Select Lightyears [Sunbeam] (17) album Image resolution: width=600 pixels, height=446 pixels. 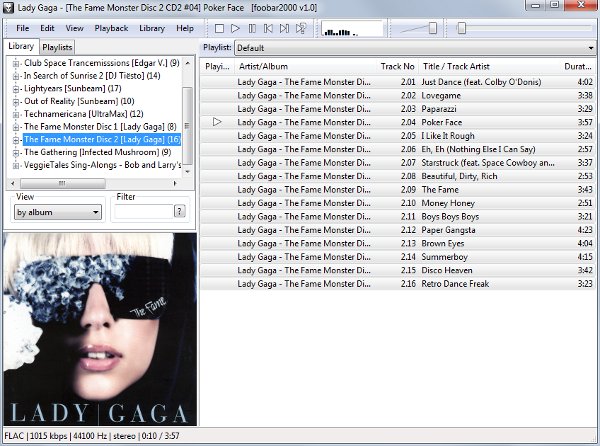[x=73, y=88]
